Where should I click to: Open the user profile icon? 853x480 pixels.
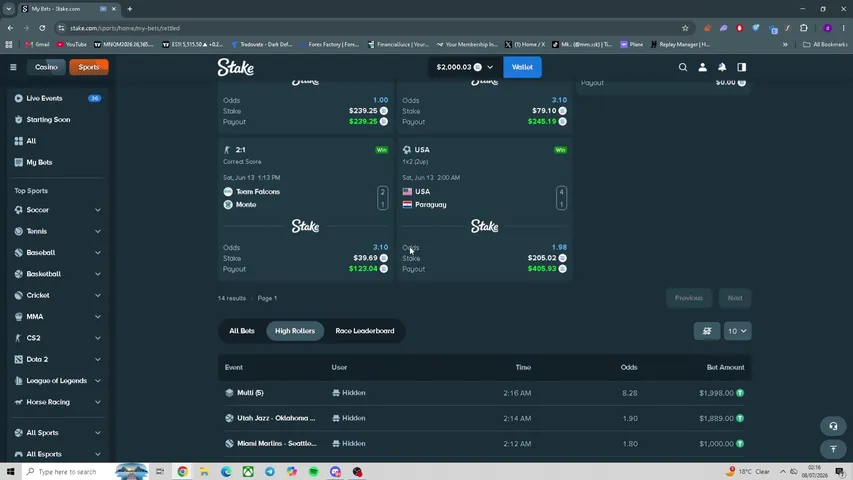click(x=702, y=67)
